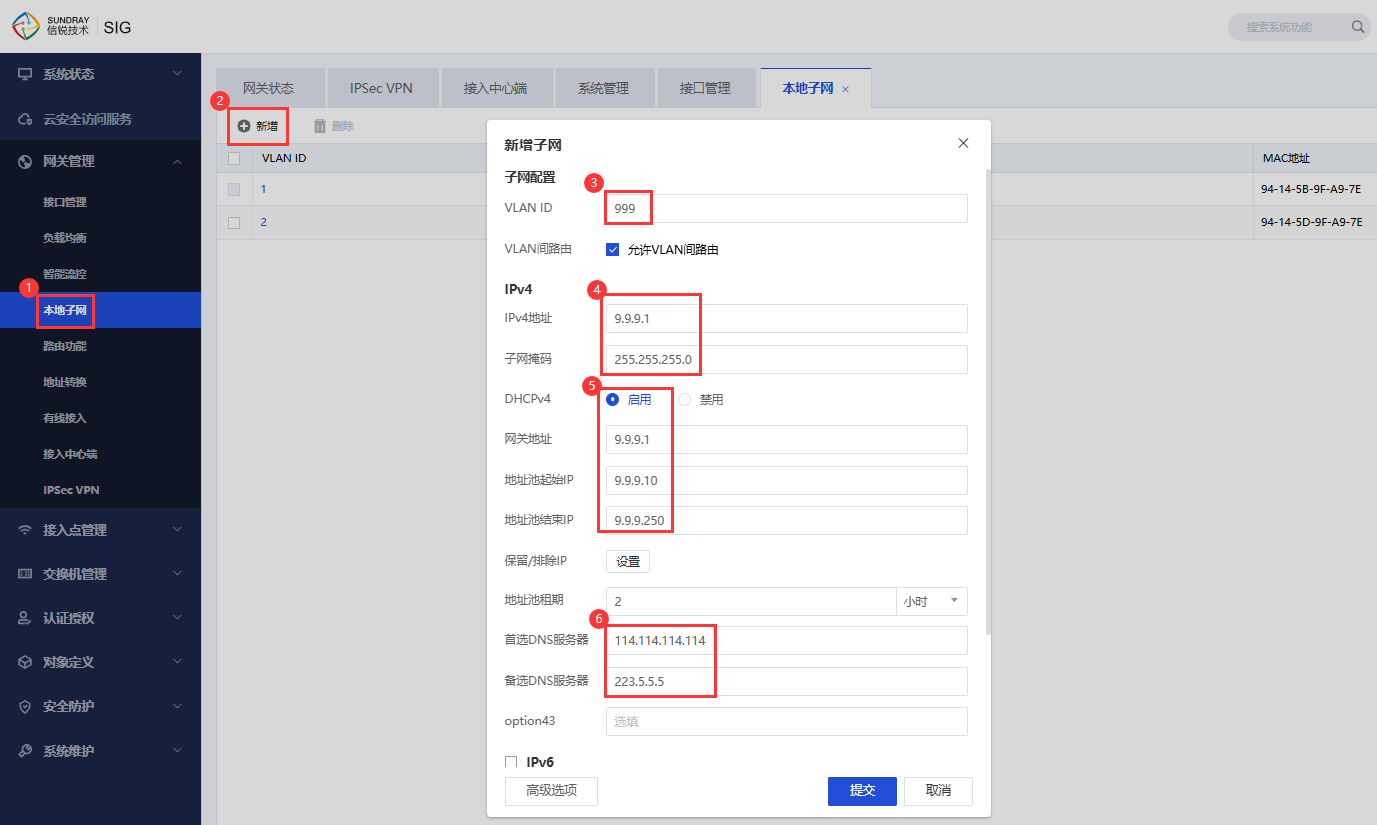This screenshot has height=825, width=1377.
Task: Enable the IPv6 checkbox
Action: pyautogui.click(x=512, y=762)
